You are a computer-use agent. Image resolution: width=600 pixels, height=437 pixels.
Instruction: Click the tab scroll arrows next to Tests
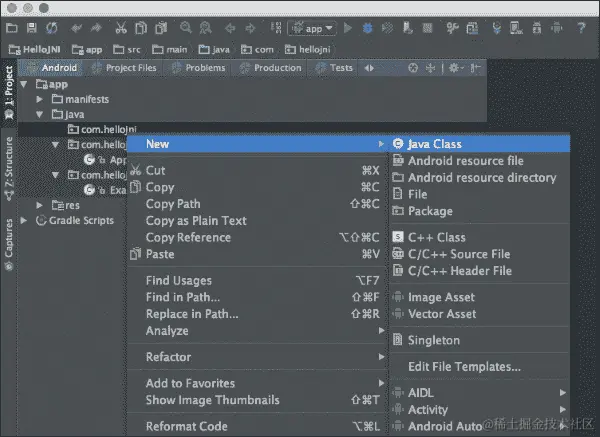[x=369, y=68]
